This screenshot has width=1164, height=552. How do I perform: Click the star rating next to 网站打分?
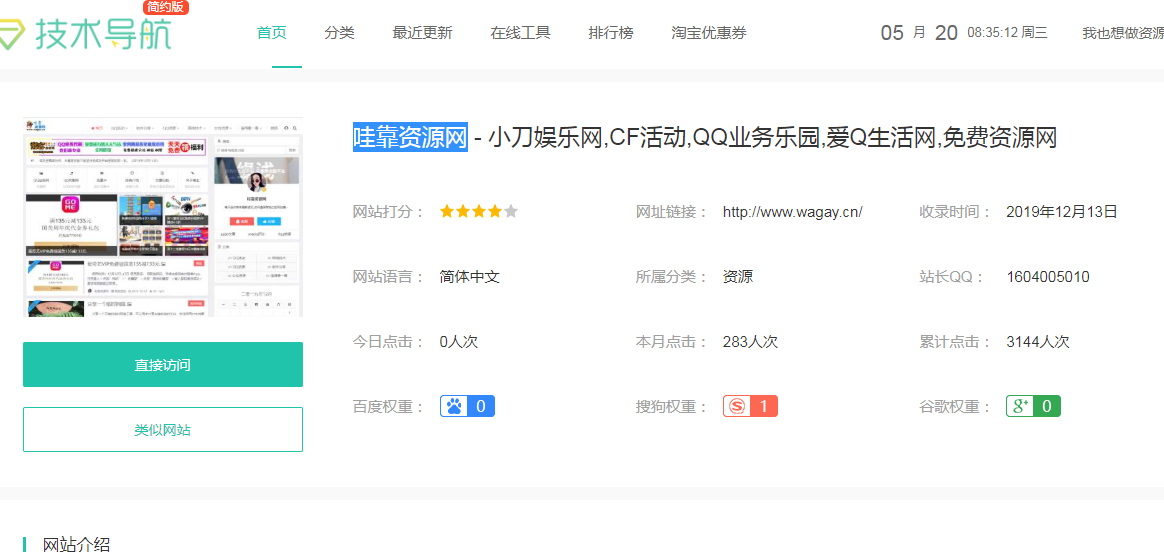point(479,211)
